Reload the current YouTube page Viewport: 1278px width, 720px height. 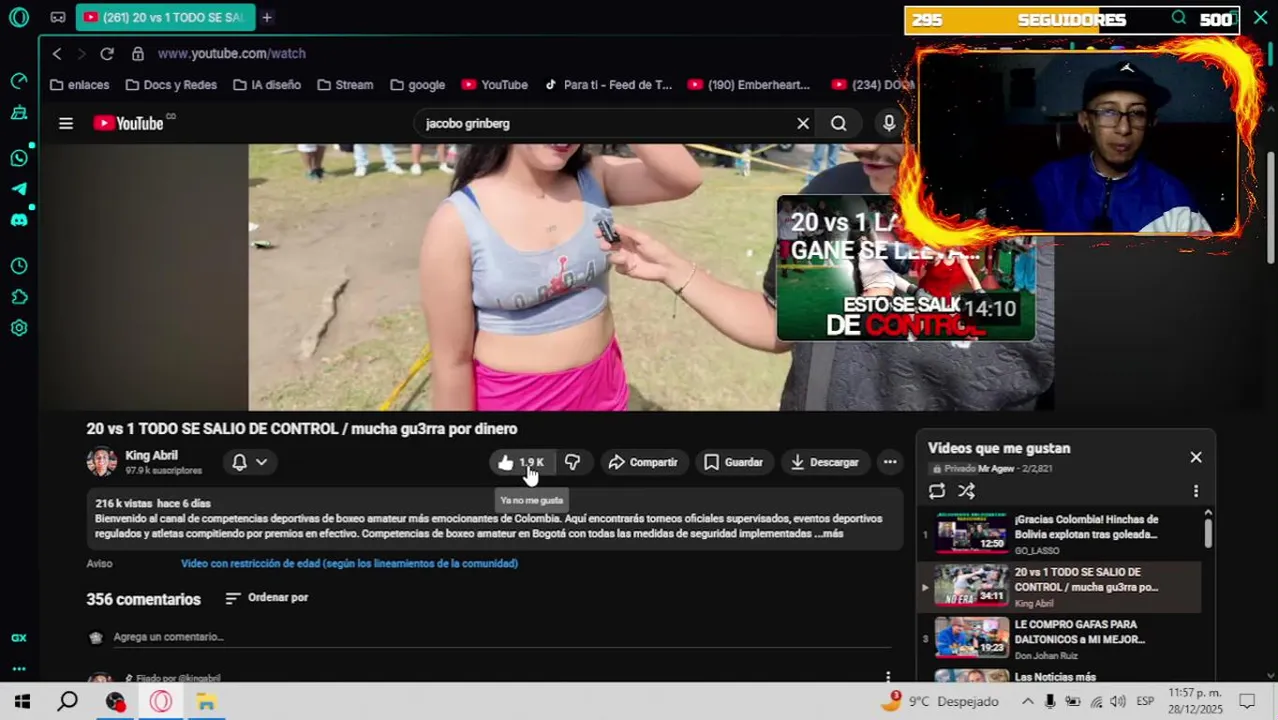[107, 53]
